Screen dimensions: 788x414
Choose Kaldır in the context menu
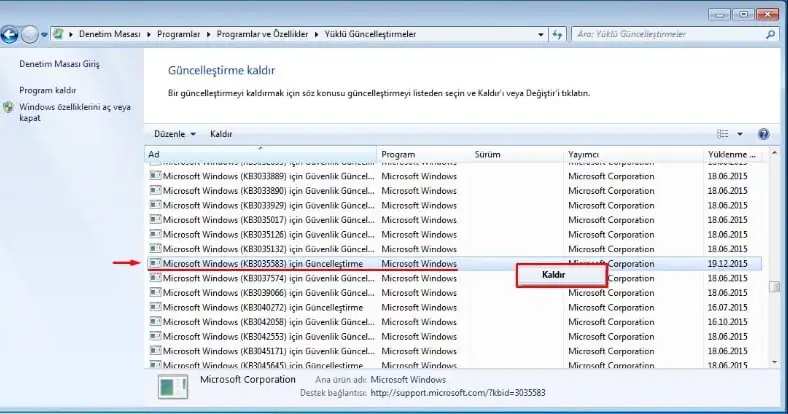point(561,275)
